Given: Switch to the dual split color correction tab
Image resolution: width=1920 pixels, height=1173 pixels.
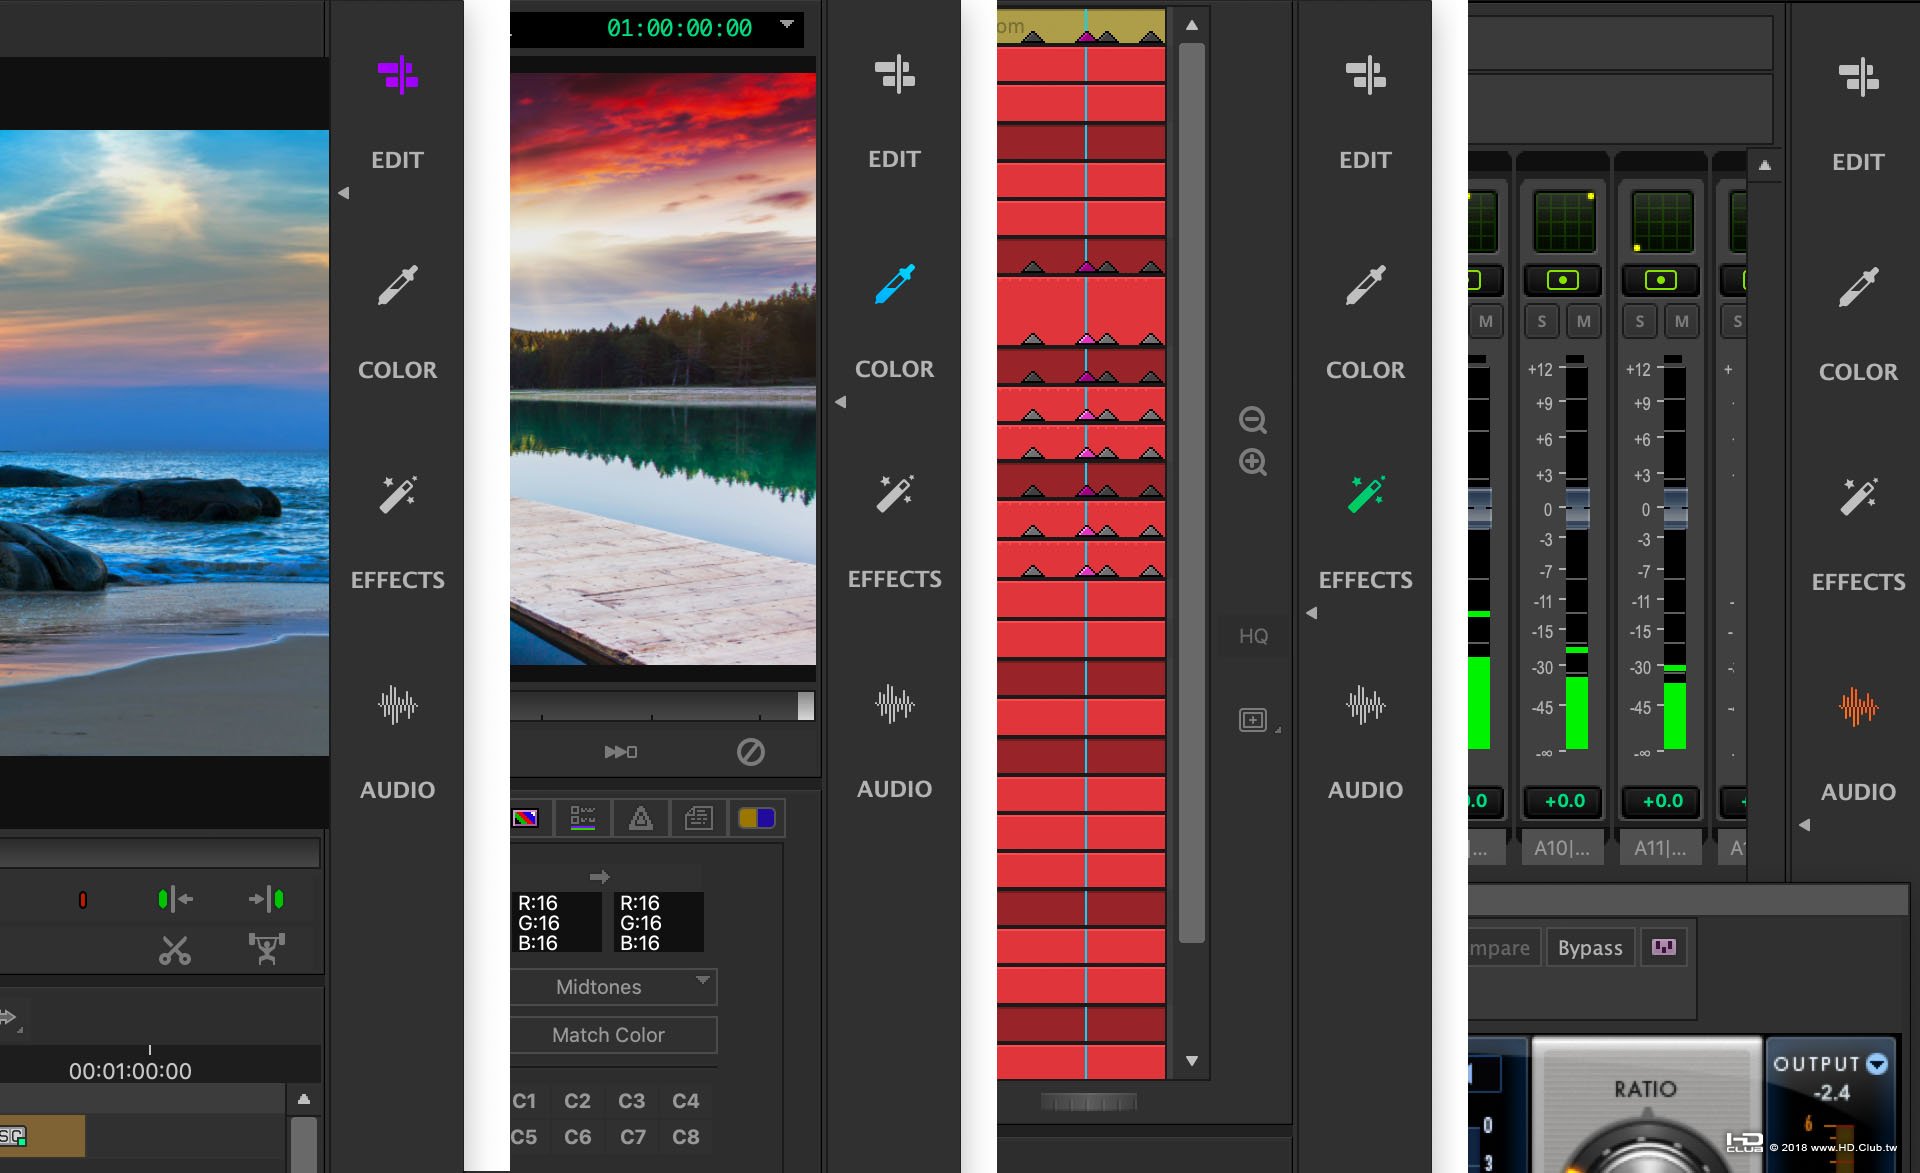Looking at the screenshot, I should click(757, 819).
